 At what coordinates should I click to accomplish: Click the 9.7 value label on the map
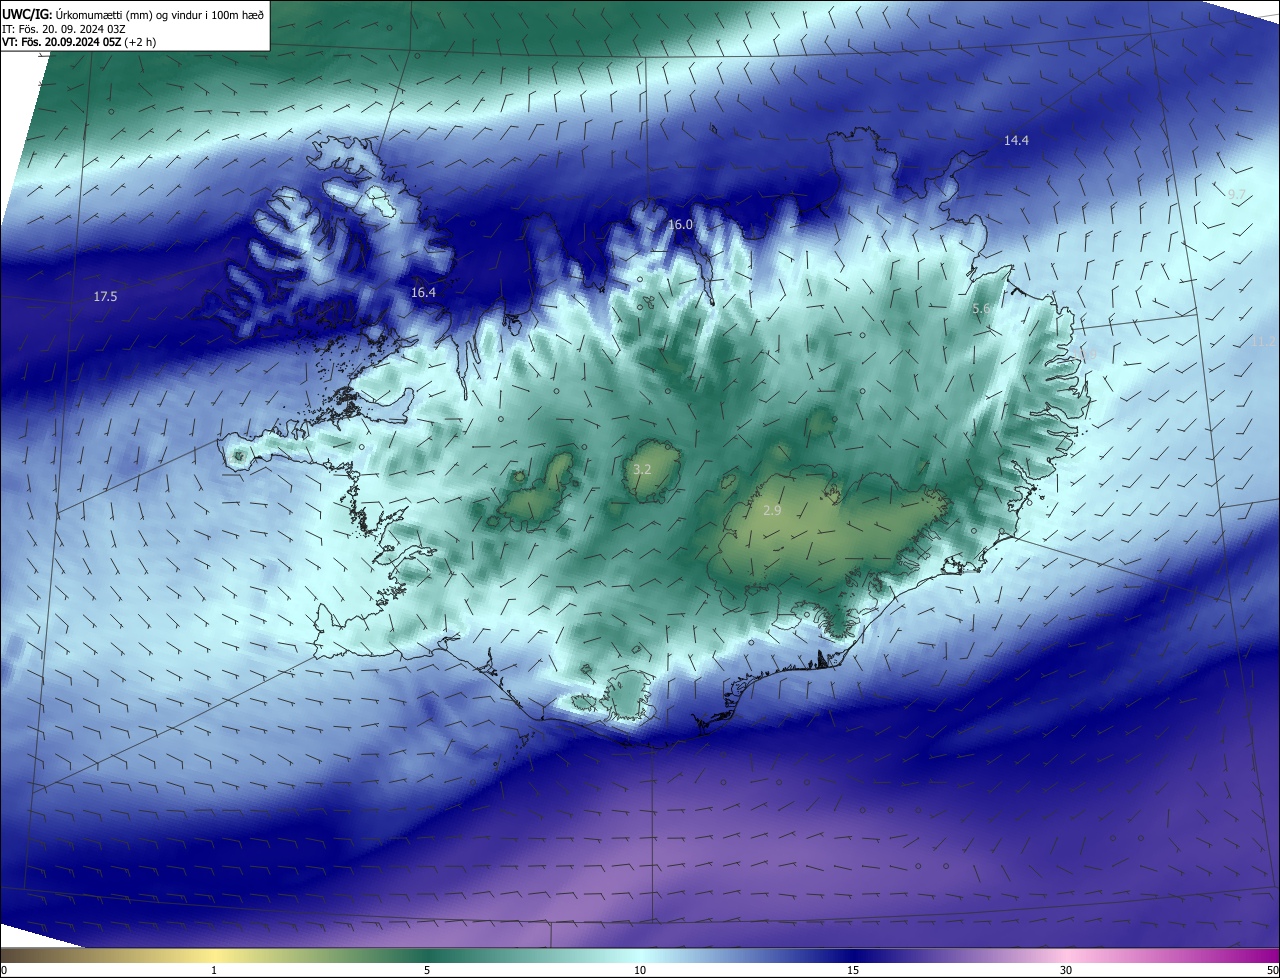tap(1237, 194)
